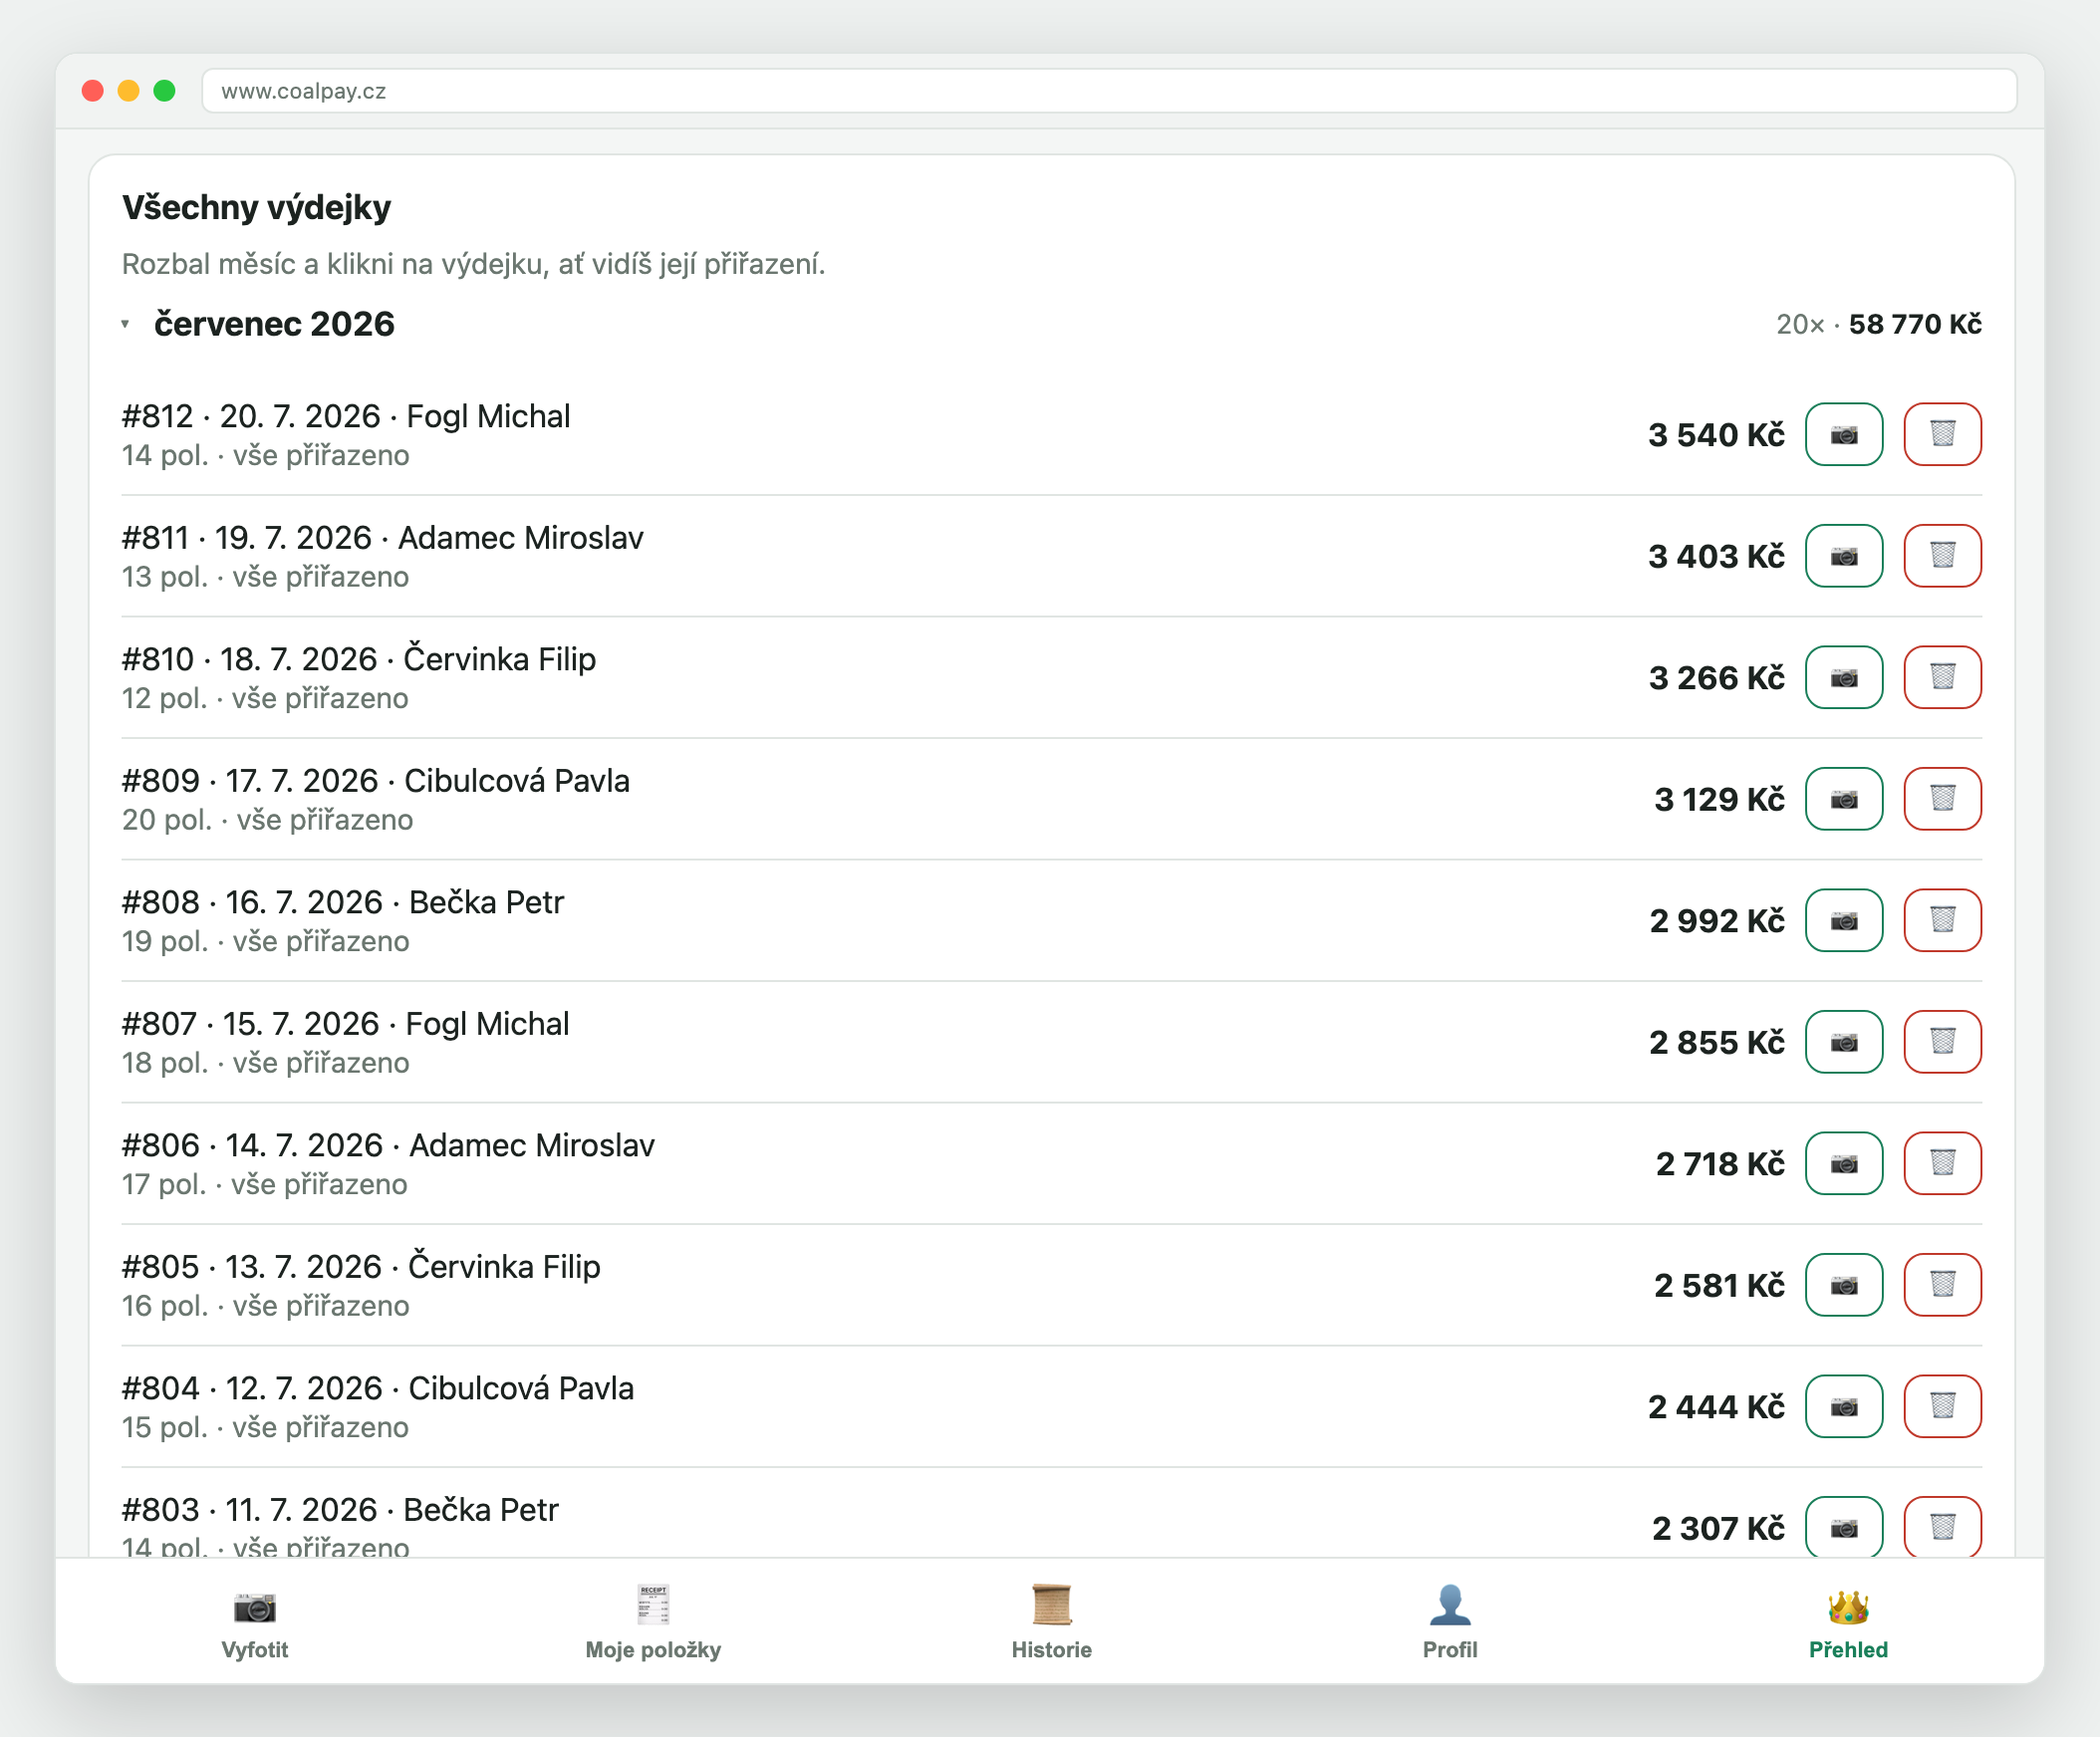Delete expense #806 Adamec Miroslav
The width and height of the screenshot is (2100, 1737).
pos(1942,1163)
